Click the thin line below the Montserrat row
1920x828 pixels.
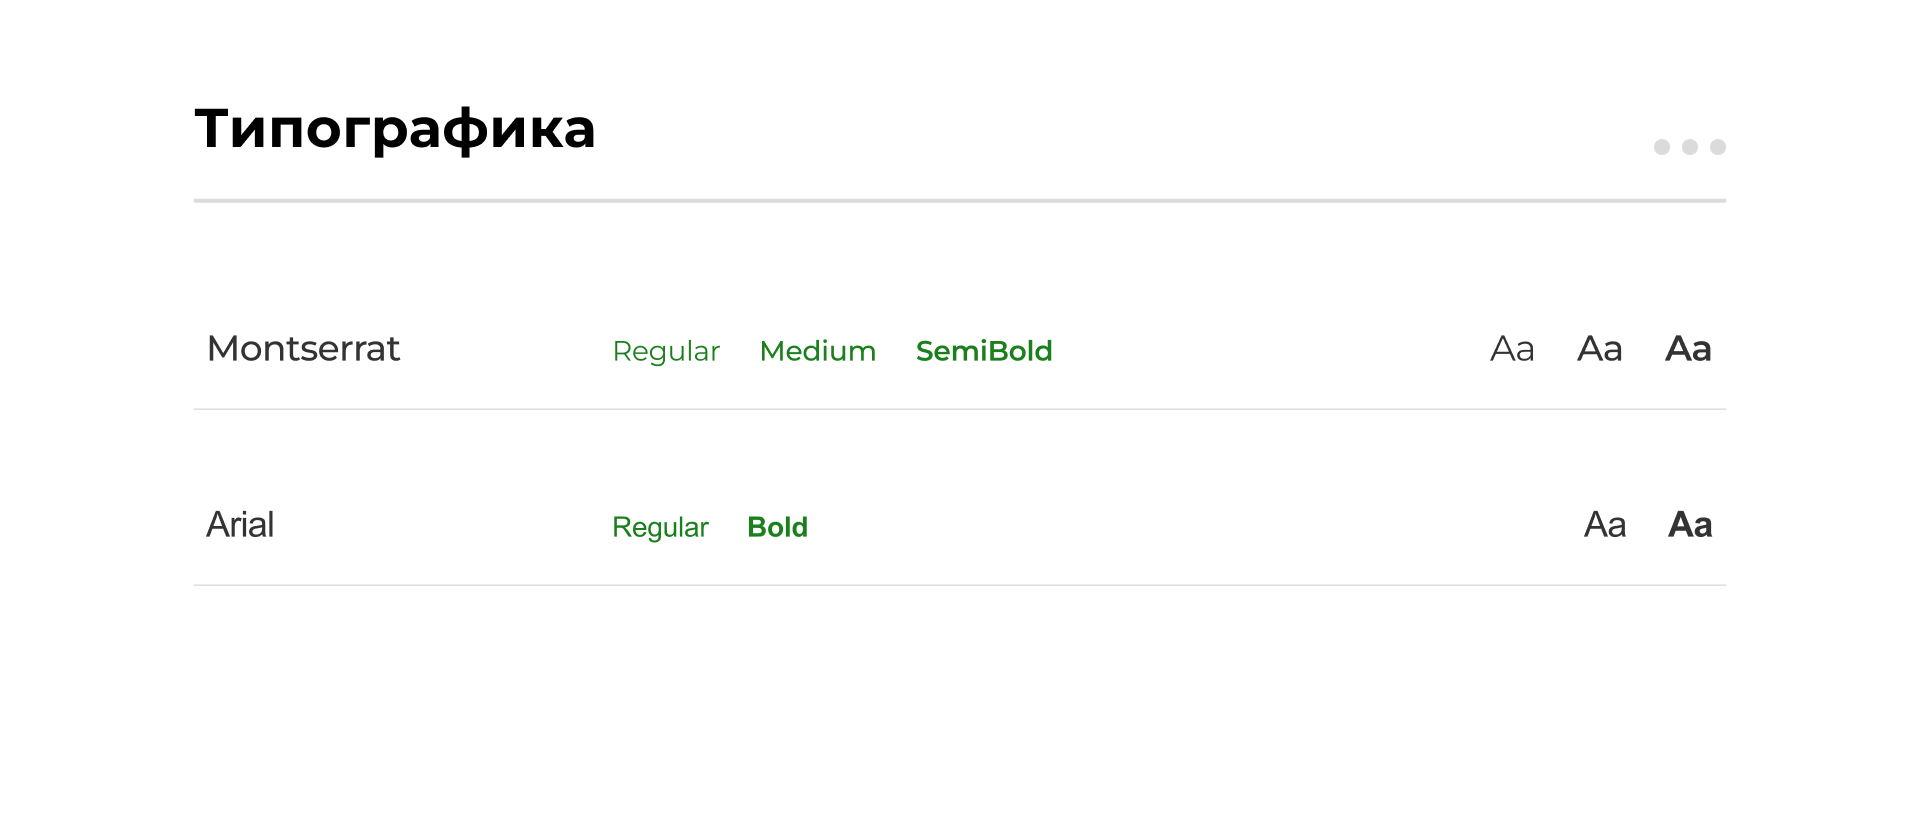(960, 409)
